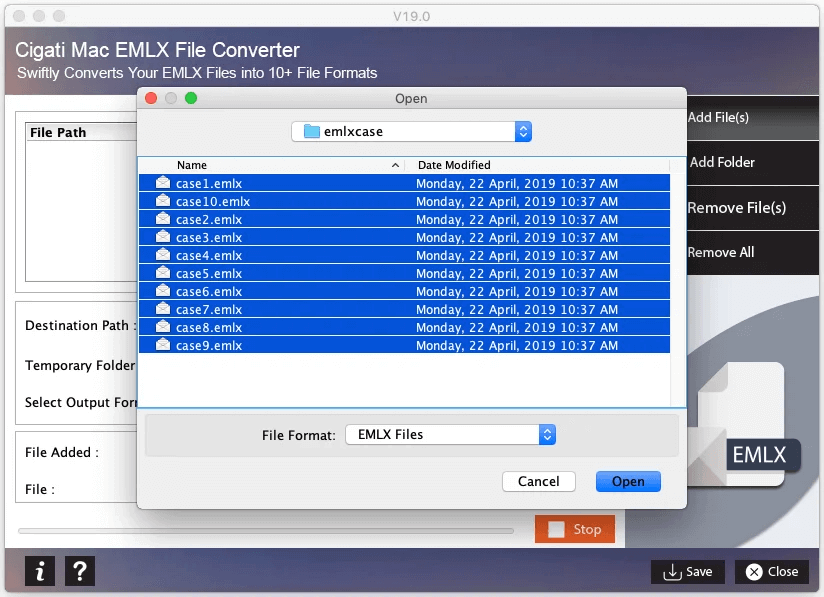
Task: Click the Add File(s) button
Action: pyautogui.click(x=753, y=118)
